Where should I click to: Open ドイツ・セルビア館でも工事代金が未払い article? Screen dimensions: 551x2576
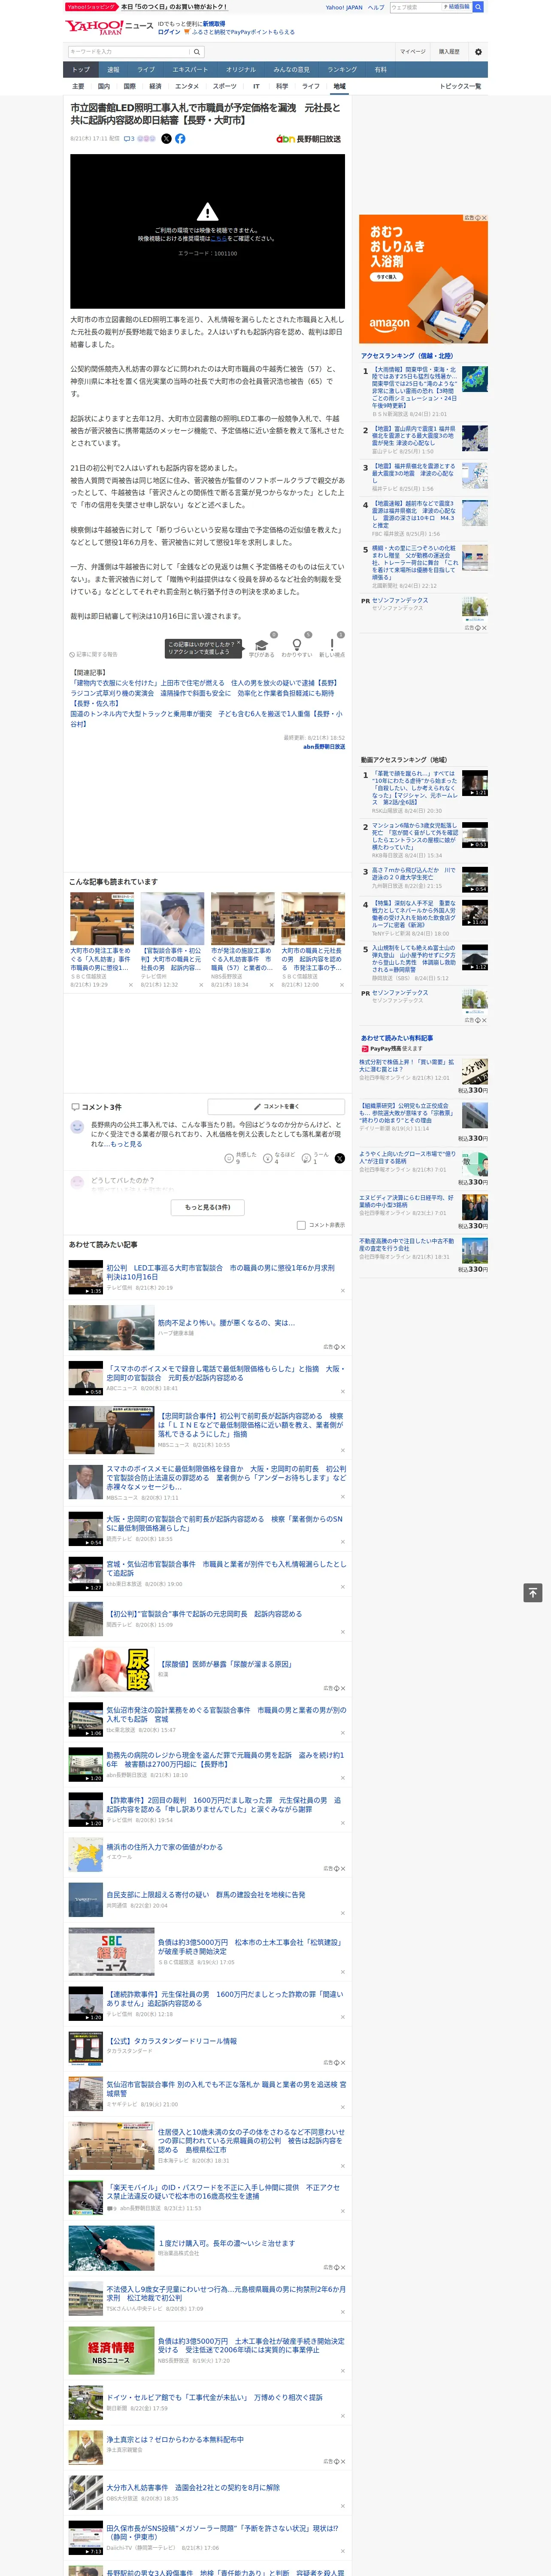click(x=215, y=2397)
